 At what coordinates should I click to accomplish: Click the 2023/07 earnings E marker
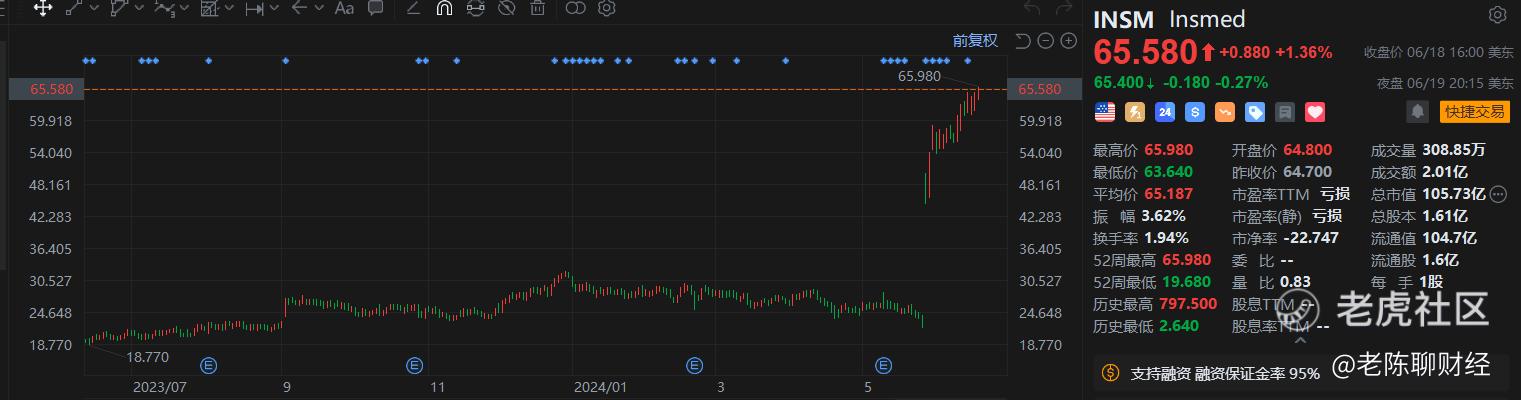(209, 365)
